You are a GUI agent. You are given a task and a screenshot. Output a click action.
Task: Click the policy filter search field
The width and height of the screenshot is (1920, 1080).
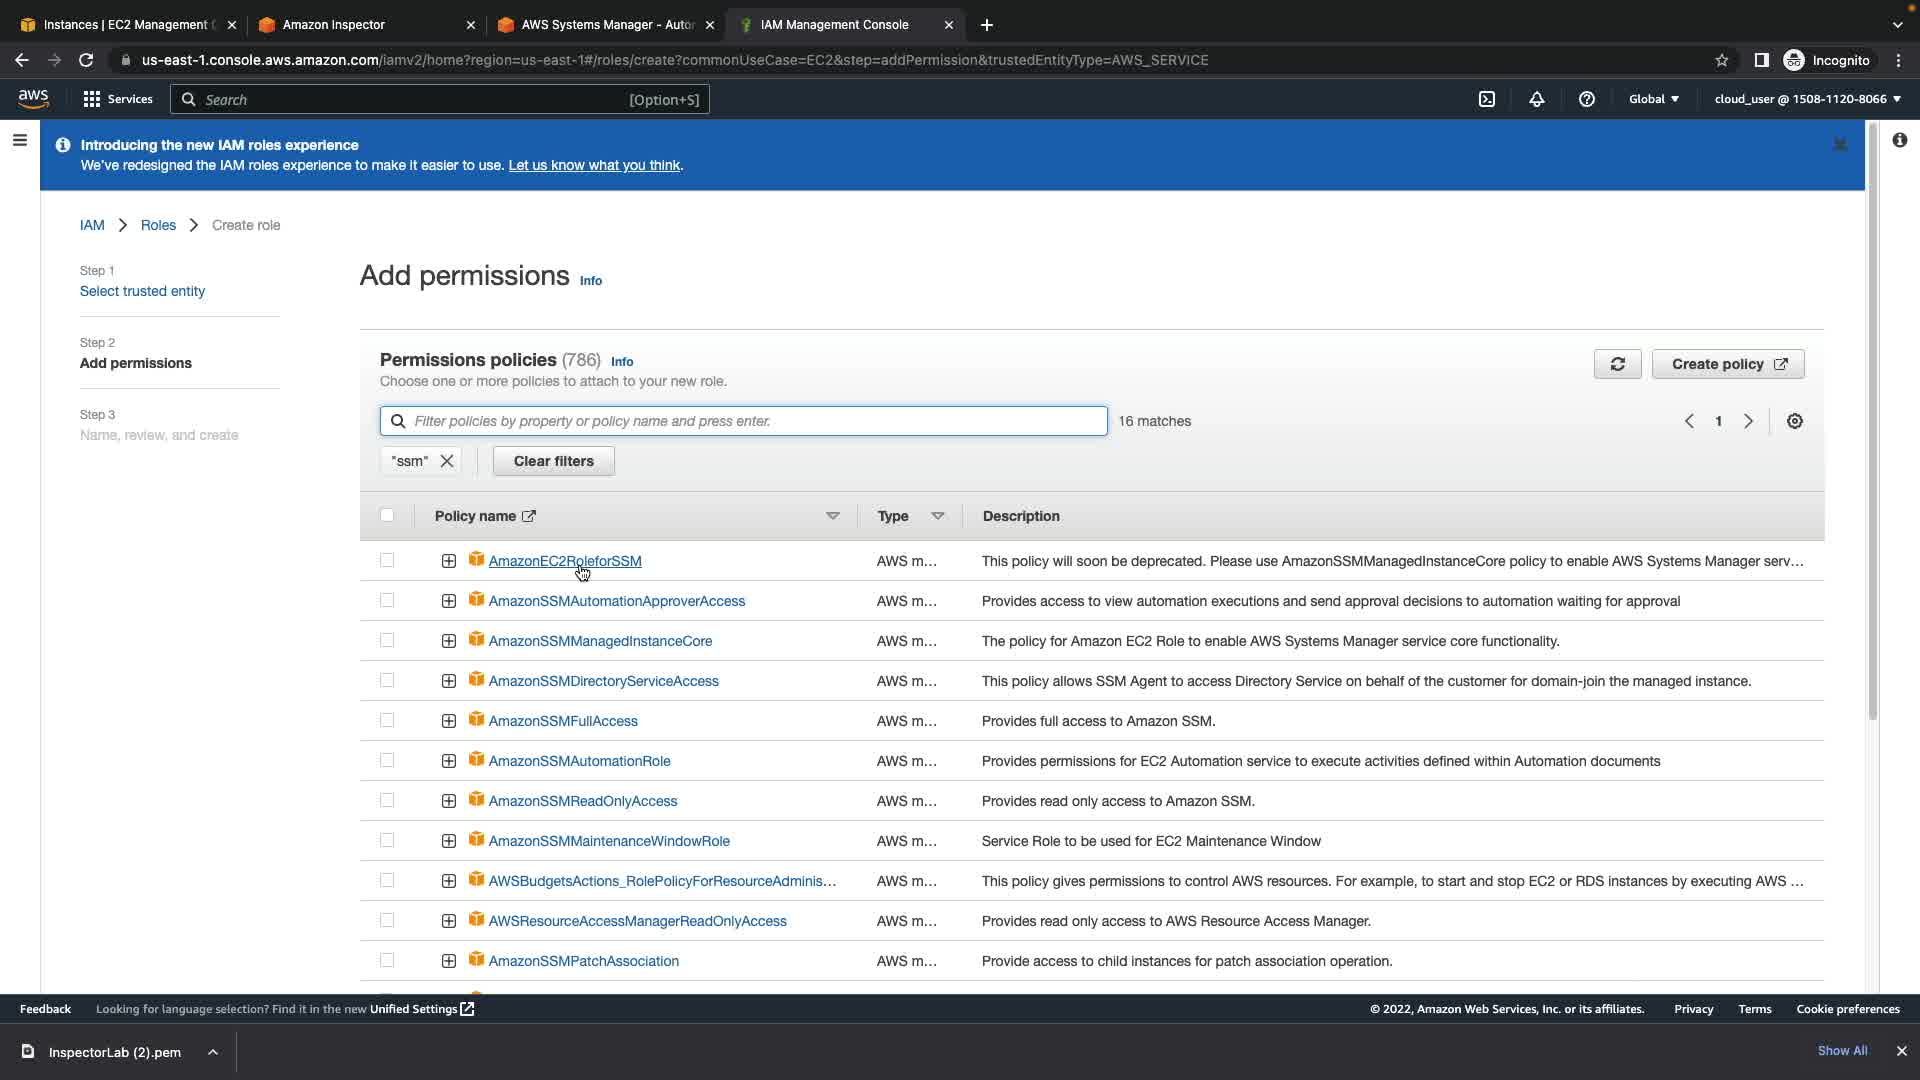click(757, 421)
